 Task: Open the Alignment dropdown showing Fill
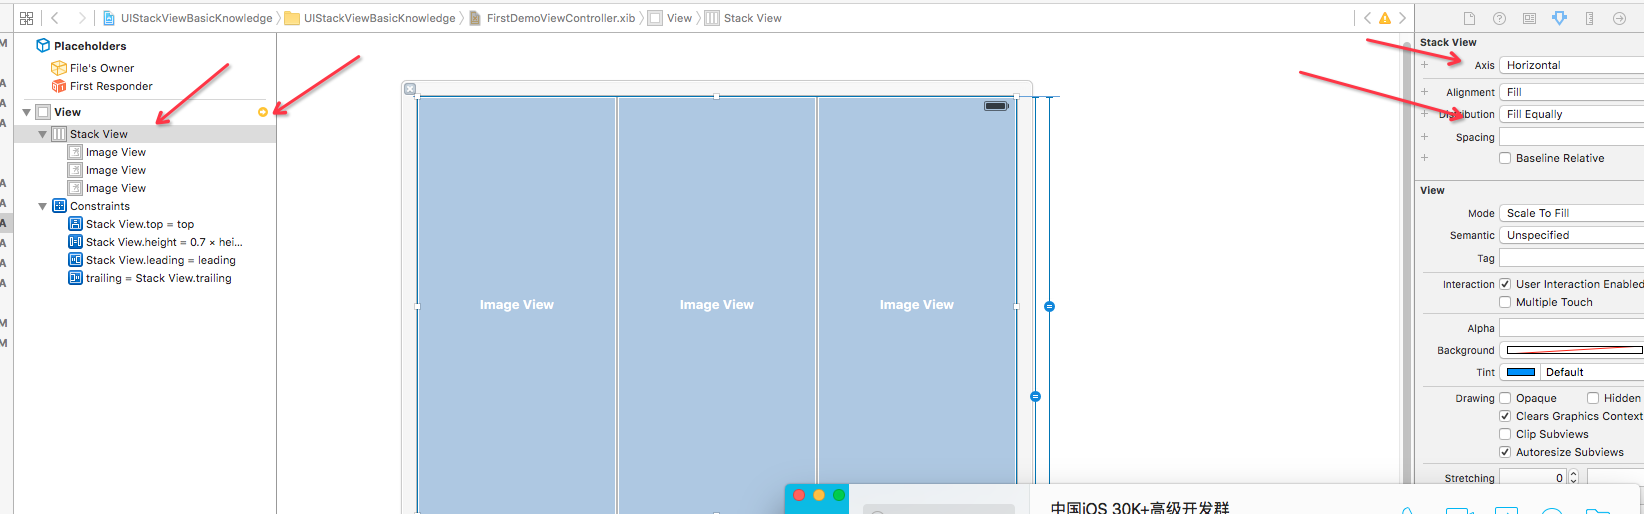(1571, 92)
